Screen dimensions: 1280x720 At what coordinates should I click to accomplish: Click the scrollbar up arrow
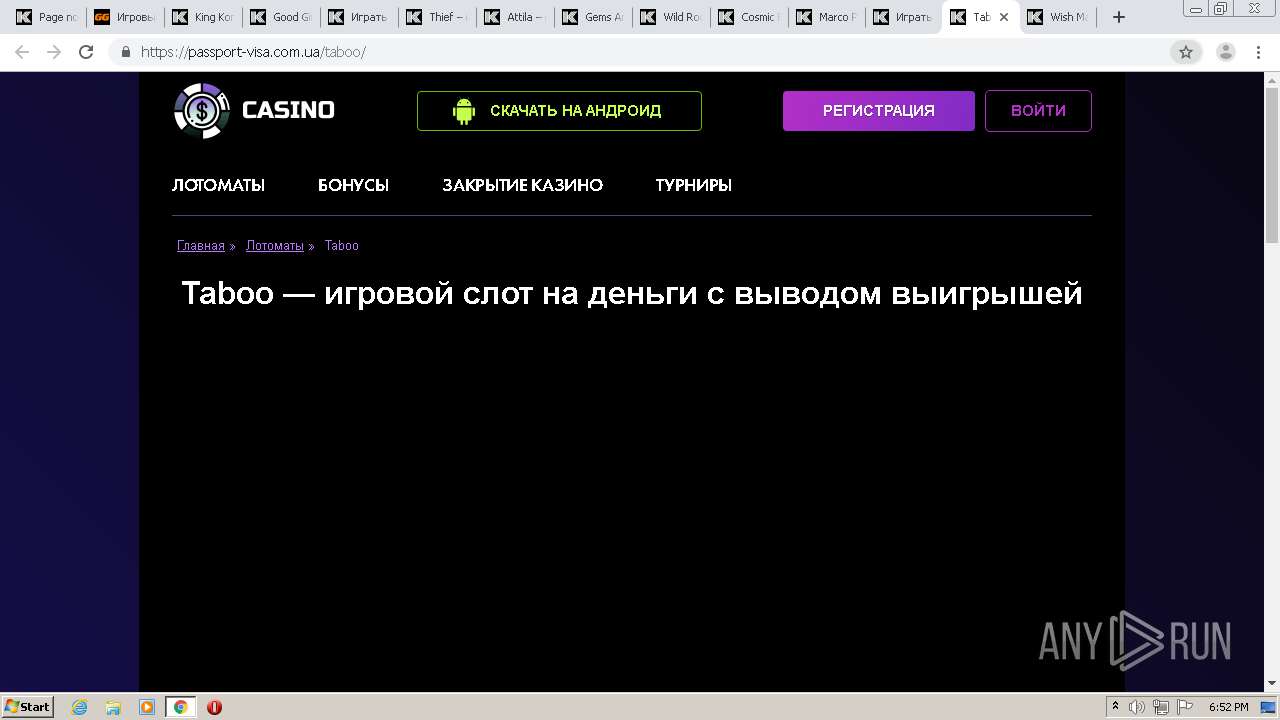[1272, 79]
